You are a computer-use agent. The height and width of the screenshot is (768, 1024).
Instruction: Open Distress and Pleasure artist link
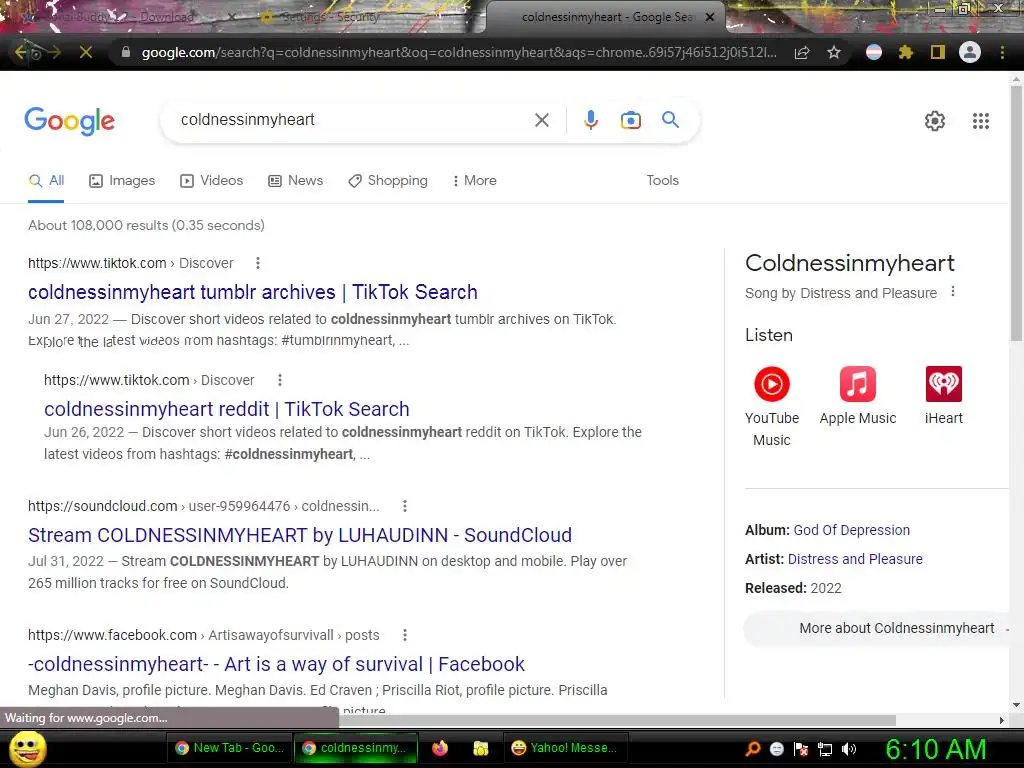coord(855,559)
